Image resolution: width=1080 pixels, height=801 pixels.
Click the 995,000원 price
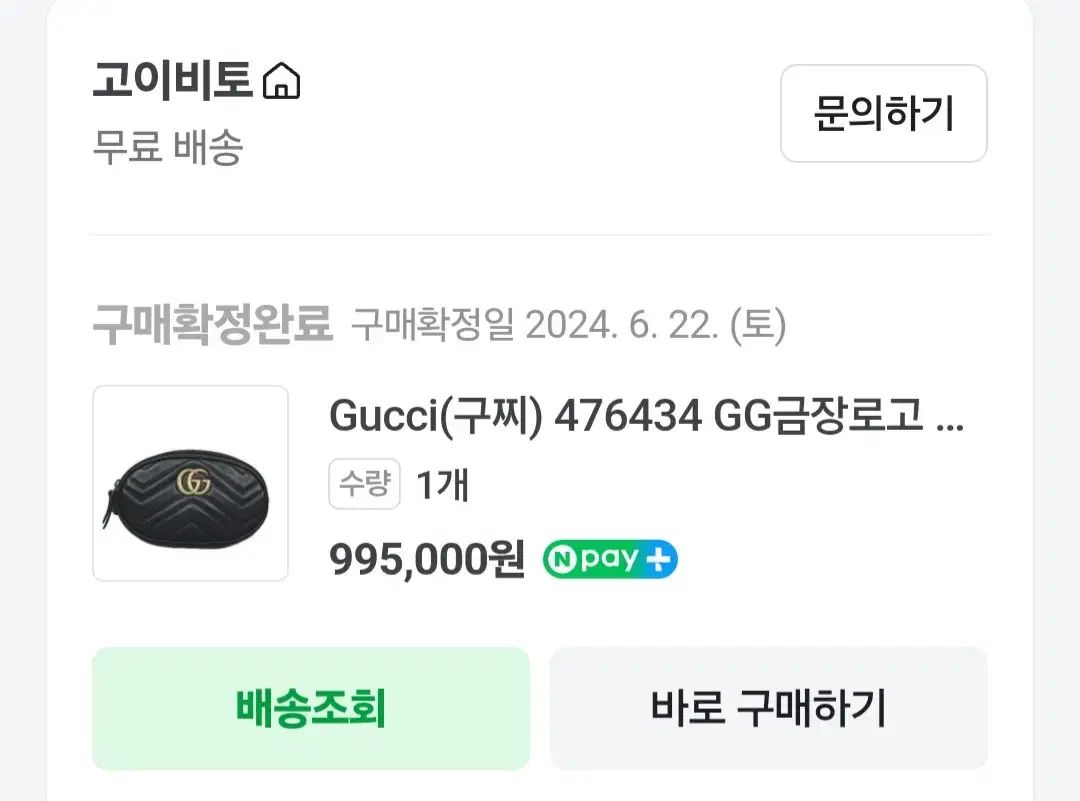click(x=427, y=560)
